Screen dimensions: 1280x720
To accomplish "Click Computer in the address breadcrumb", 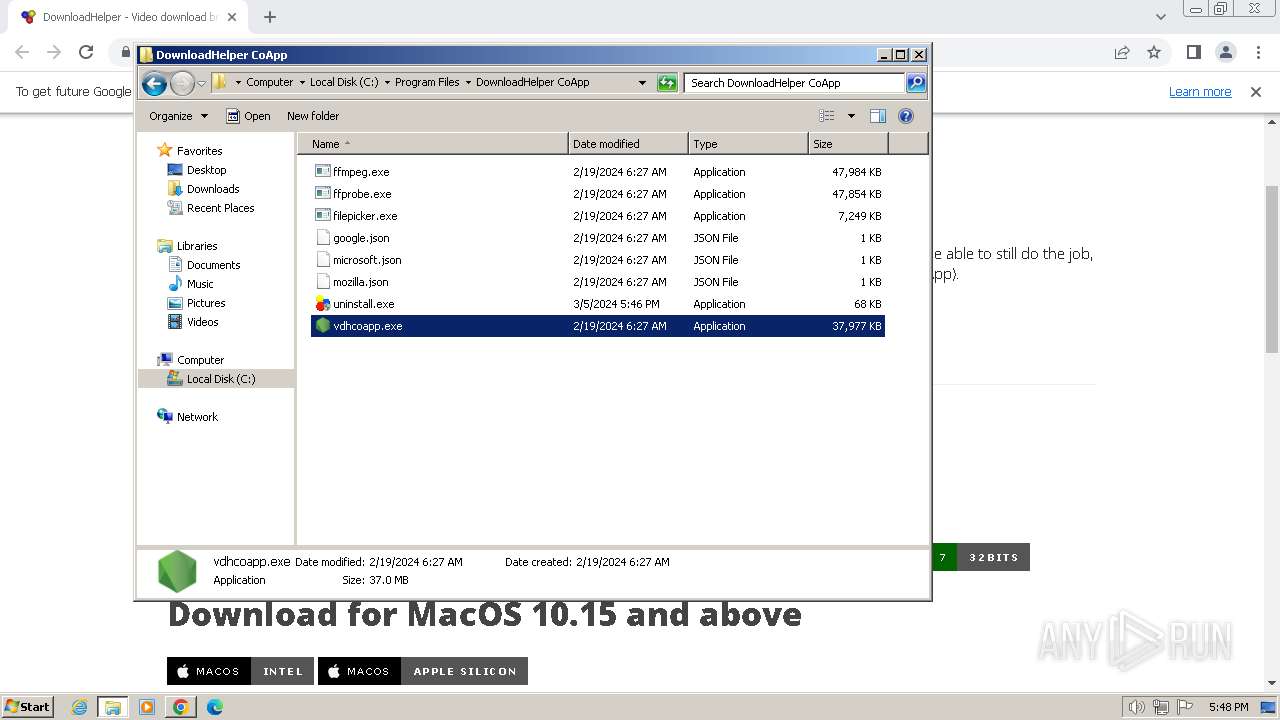I will (x=270, y=83).
